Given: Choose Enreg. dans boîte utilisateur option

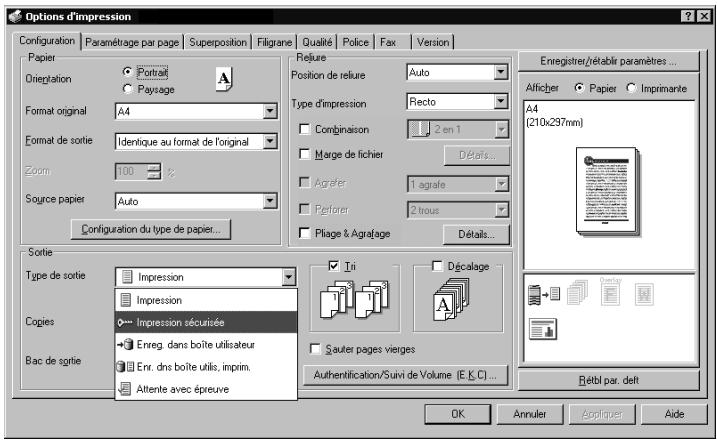Looking at the screenshot, I should tap(206, 345).
